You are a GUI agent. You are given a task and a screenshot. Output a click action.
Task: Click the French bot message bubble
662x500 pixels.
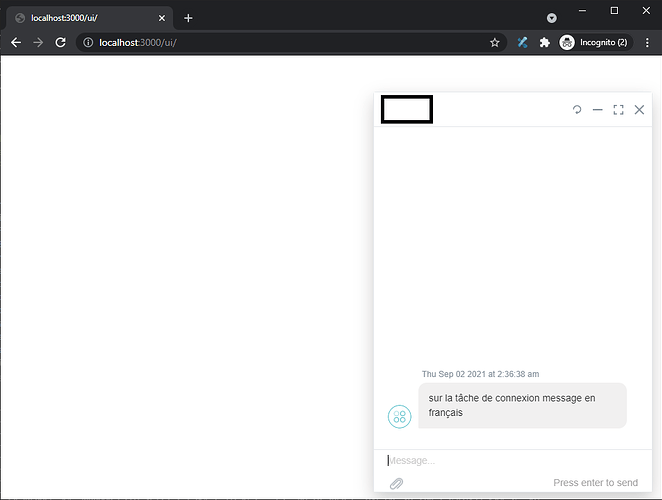coord(522,405)
